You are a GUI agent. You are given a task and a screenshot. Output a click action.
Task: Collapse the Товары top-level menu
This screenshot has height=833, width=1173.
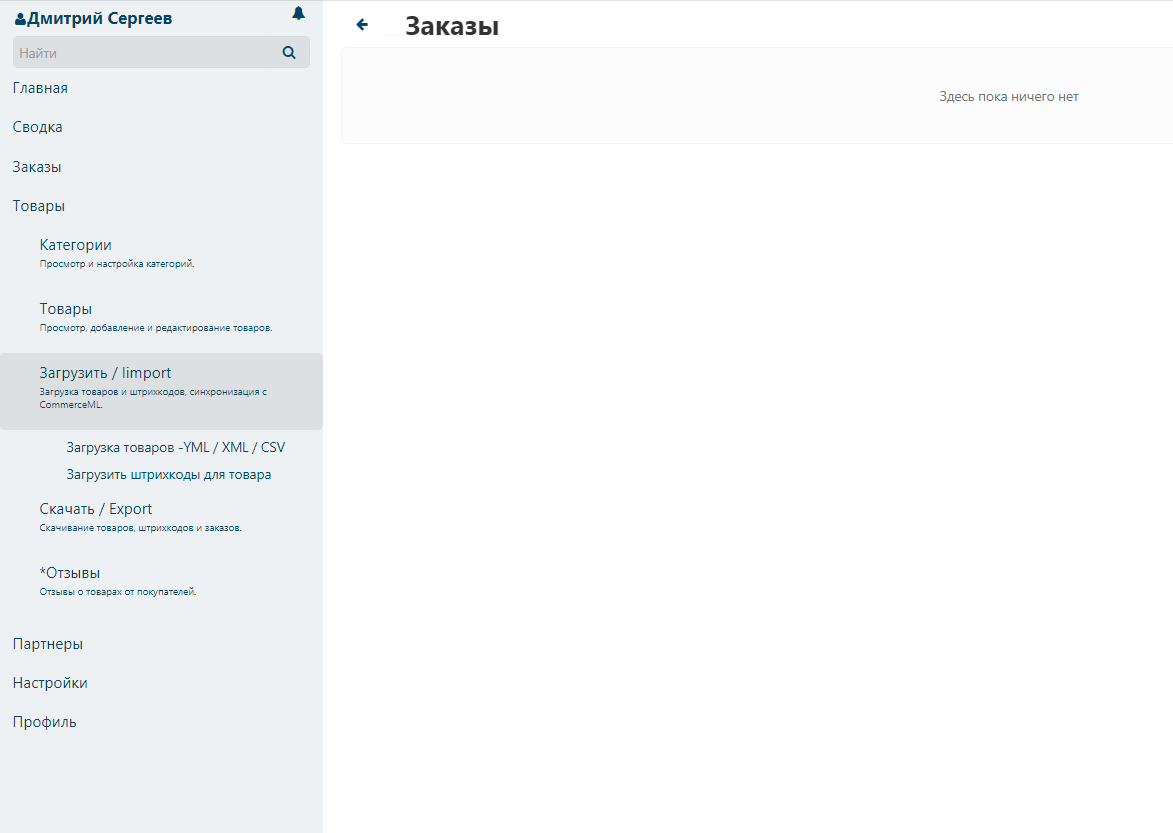click(x=39, y=206)
